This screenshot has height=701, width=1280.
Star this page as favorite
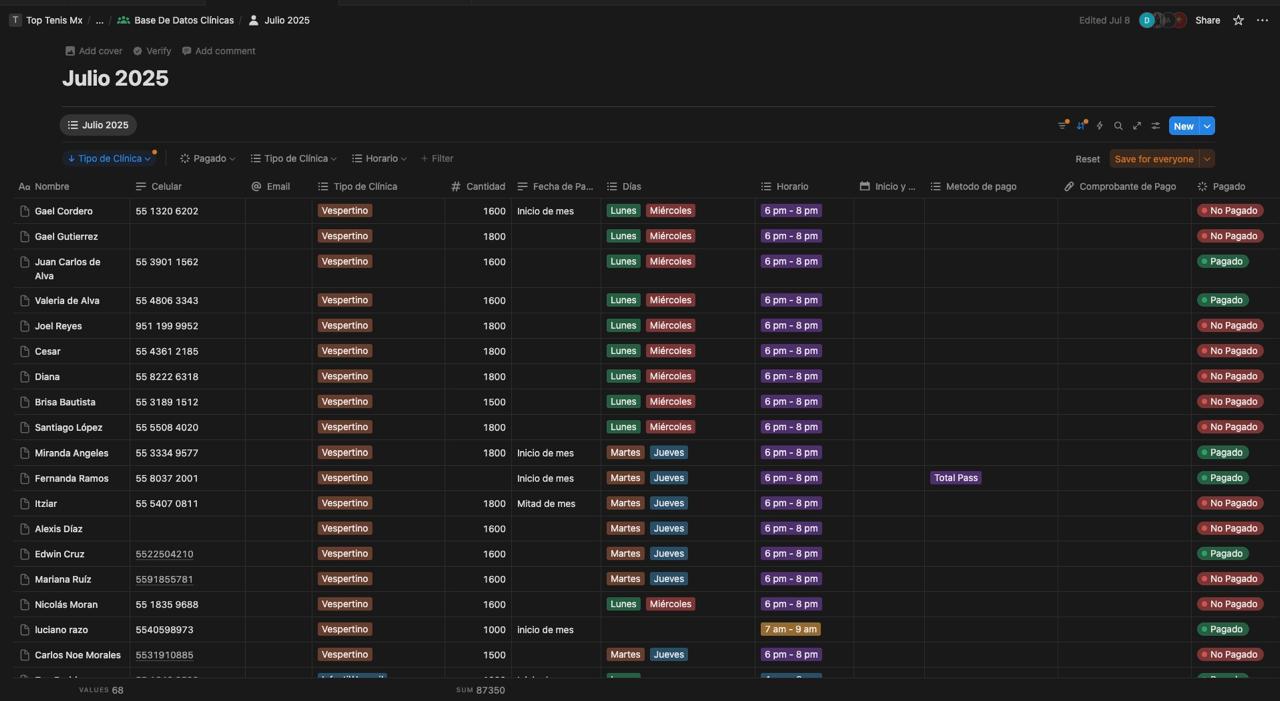click(x=1238, y=20)
